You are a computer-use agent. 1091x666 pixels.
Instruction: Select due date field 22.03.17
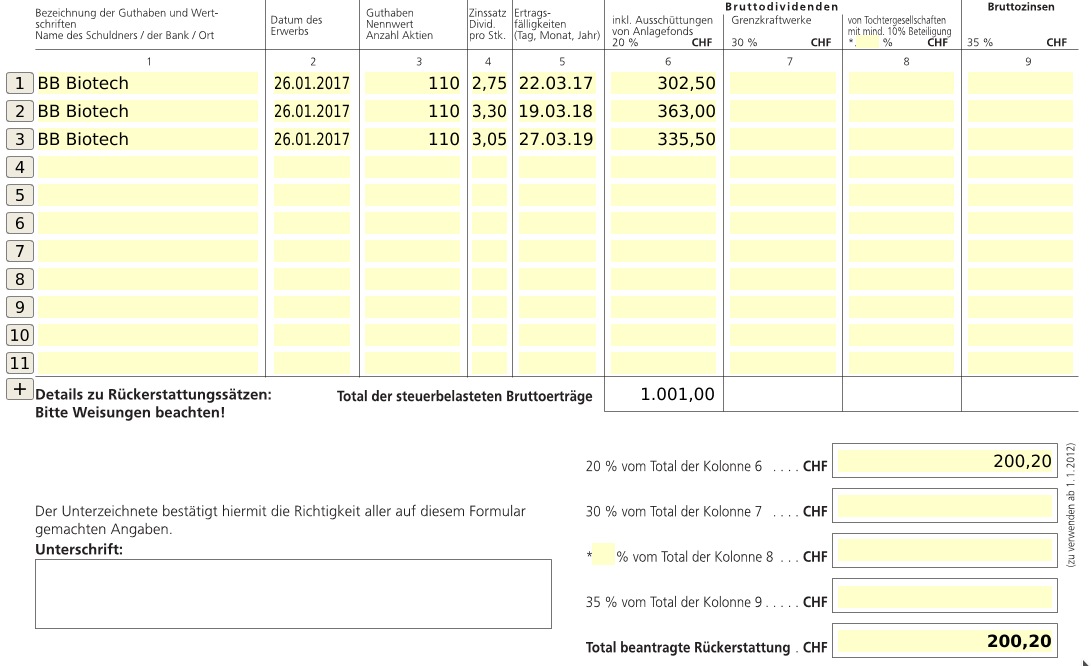pyautogui.click(x=557, y=84)
